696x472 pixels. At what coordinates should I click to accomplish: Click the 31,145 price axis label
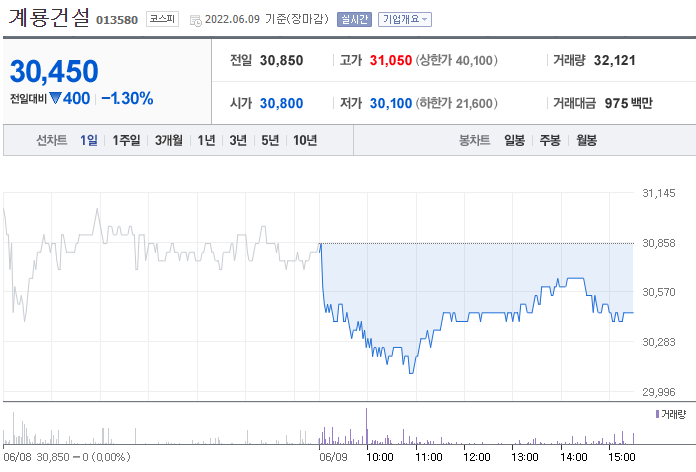(x=659, y=193)
